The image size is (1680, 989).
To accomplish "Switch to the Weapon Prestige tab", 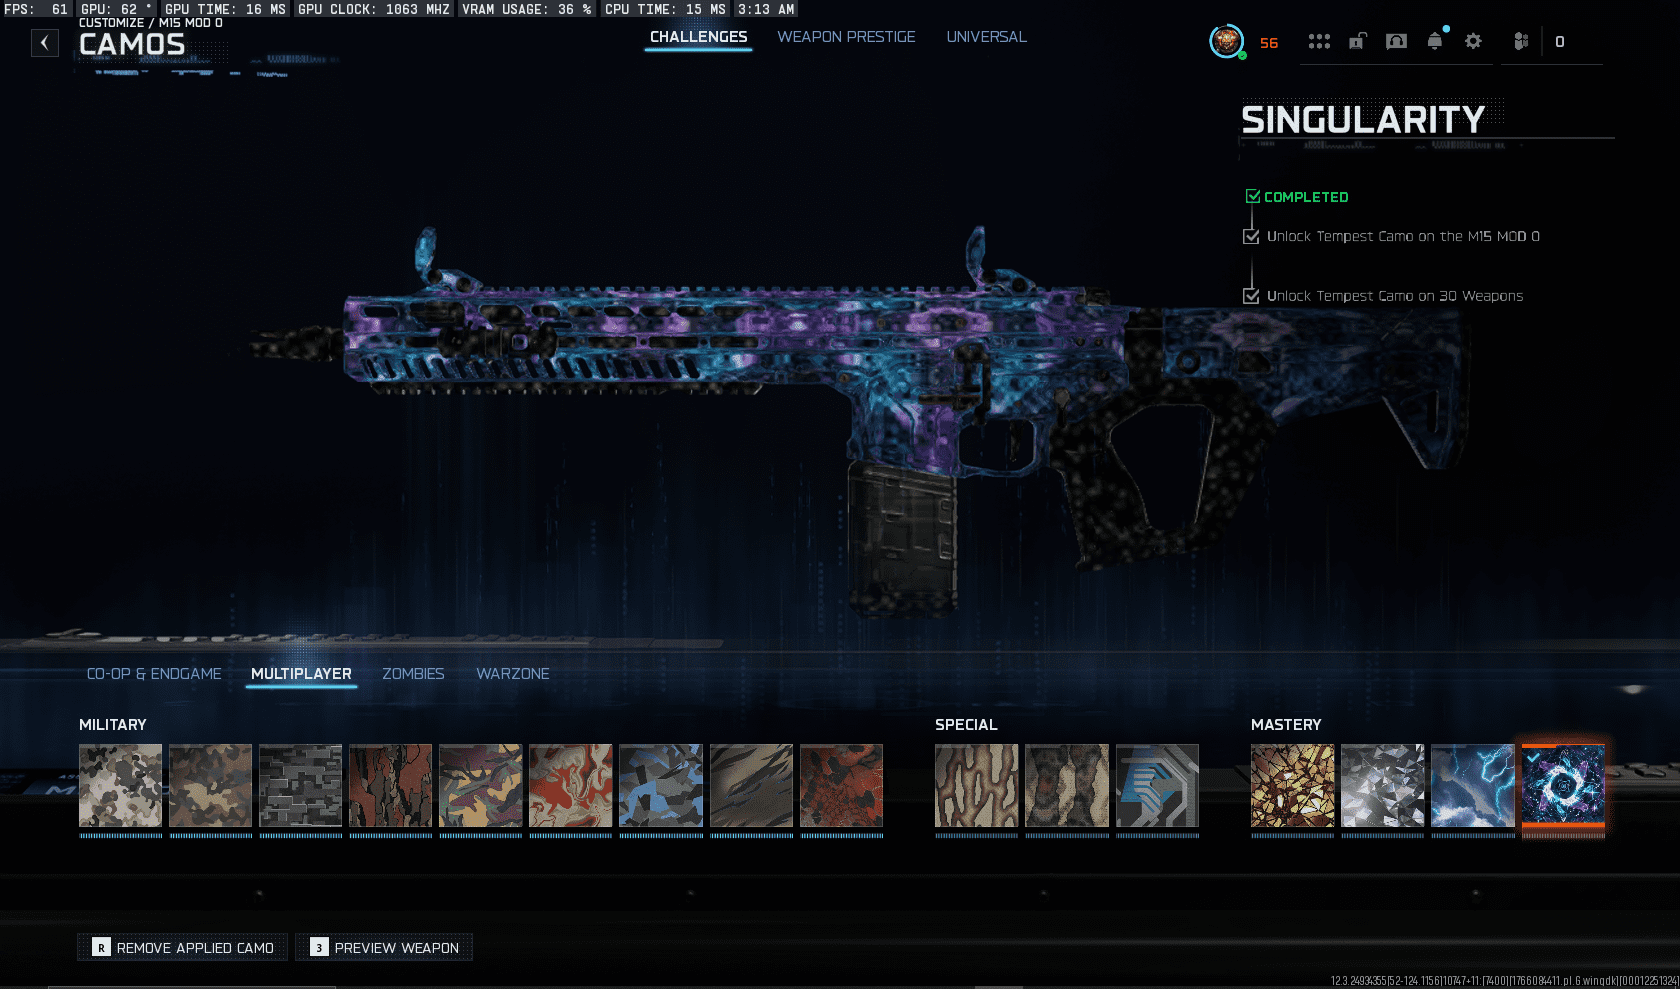I will click(x=846, y=37).
